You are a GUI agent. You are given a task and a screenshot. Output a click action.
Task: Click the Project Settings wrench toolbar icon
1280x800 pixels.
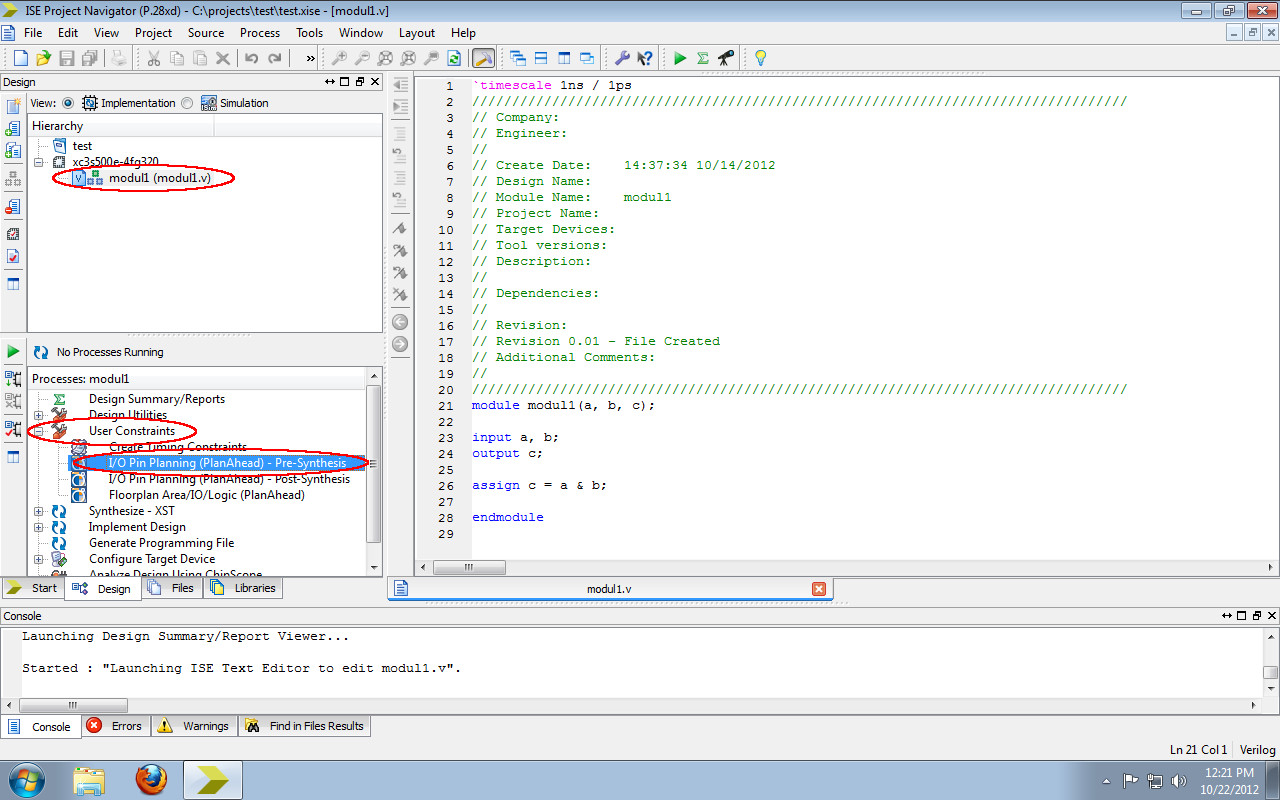623,57
